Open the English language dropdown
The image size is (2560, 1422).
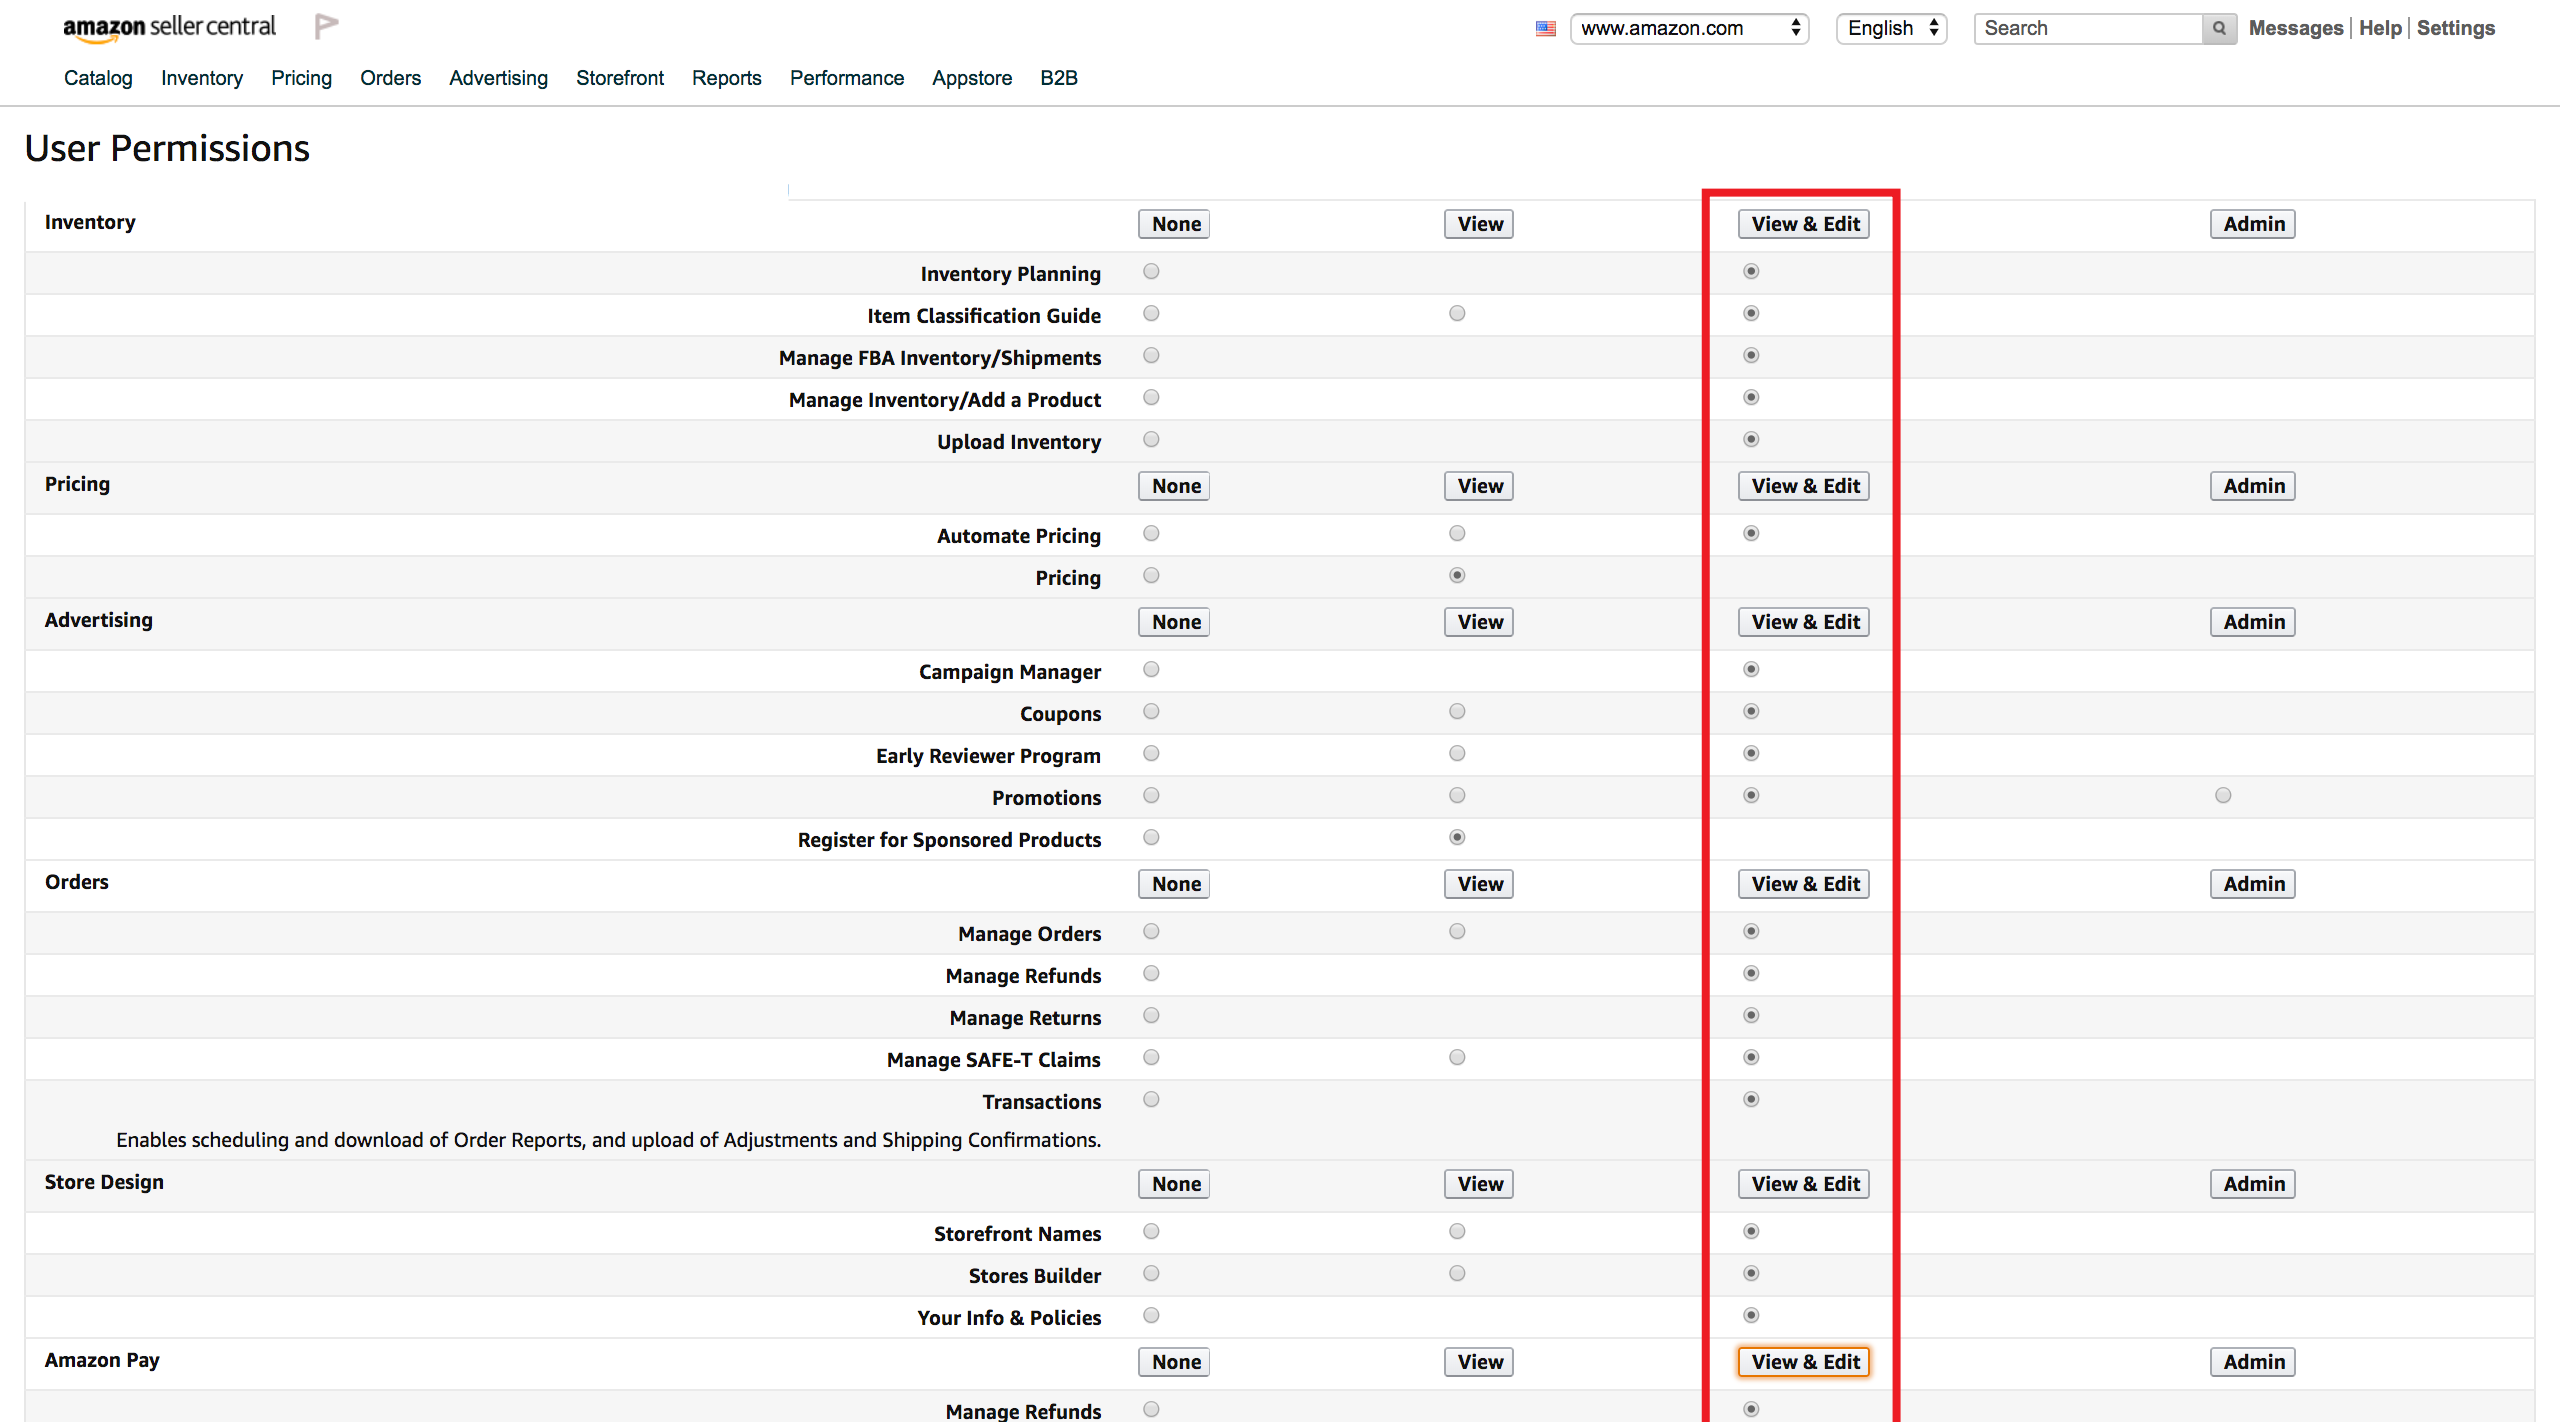click(x=1892, y=28)
